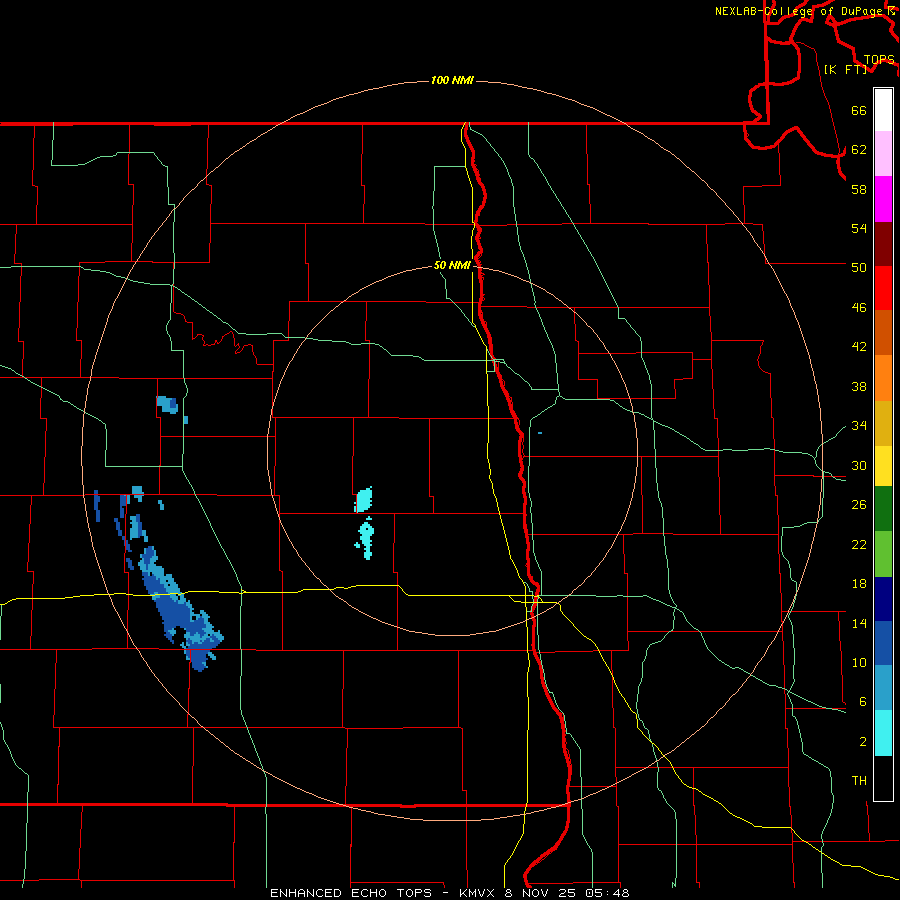Click the "38" value on the legend
This screenshot has height=900, width=900.
(859, 386)
